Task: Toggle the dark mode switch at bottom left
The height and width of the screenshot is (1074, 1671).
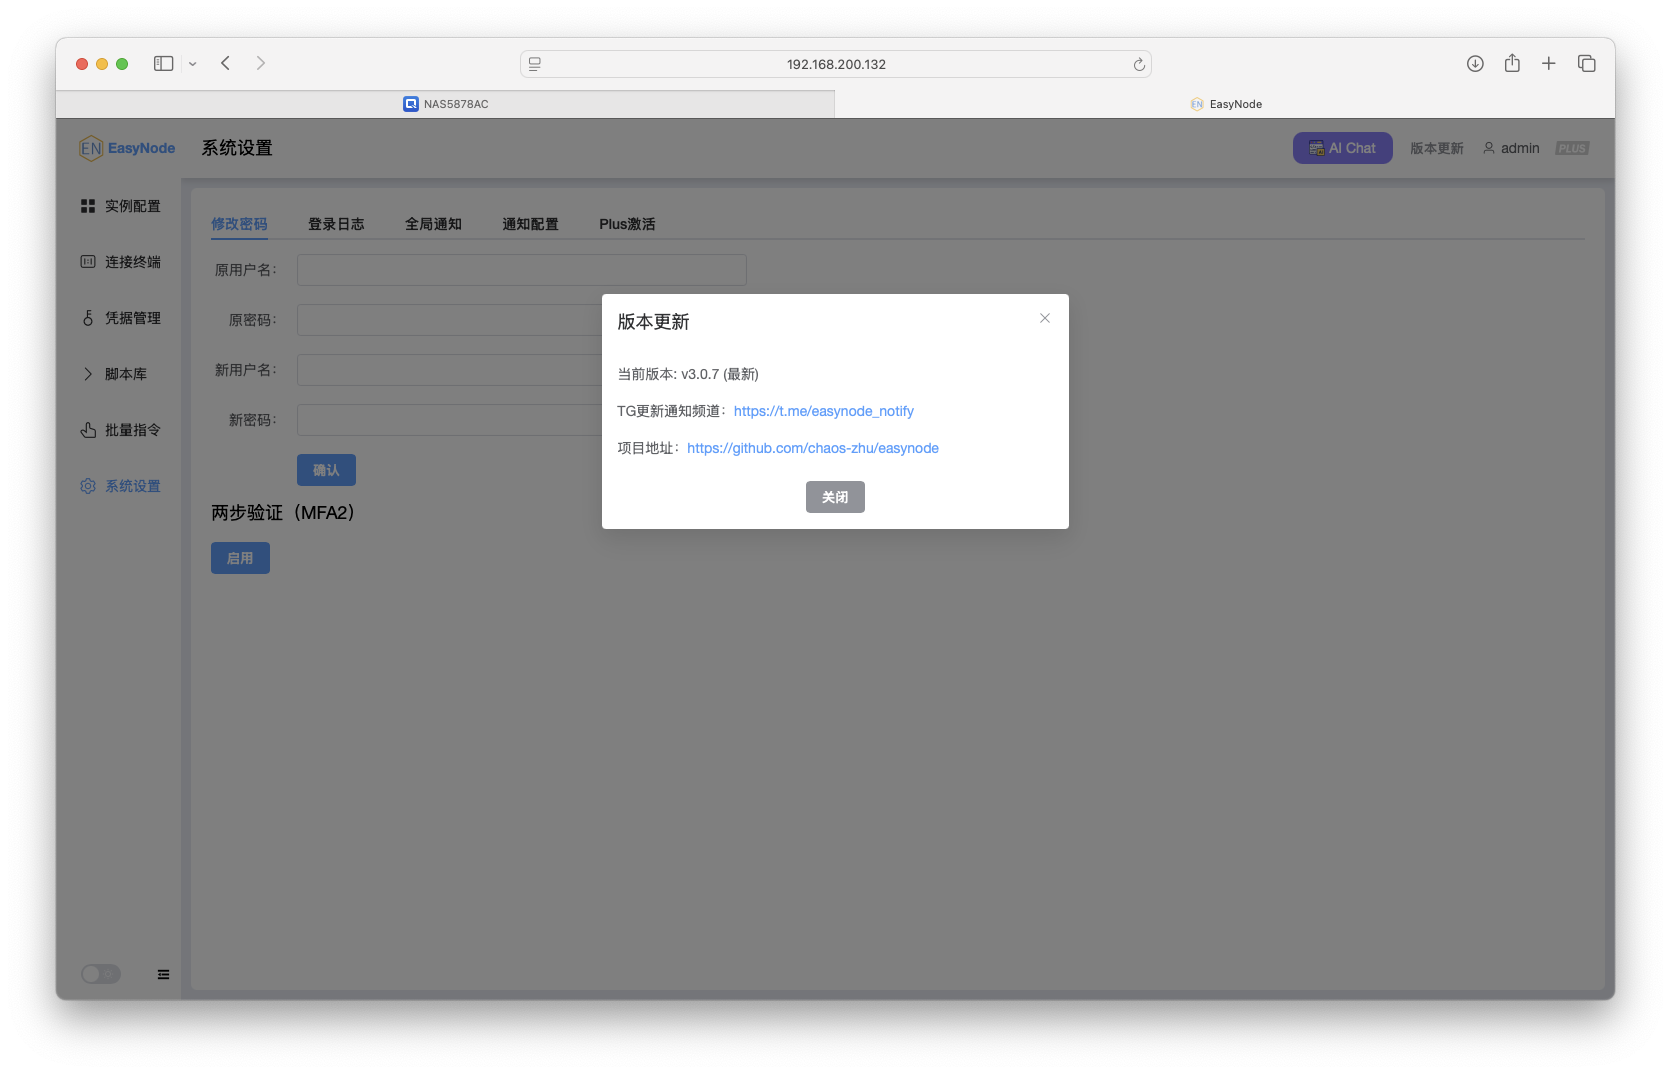Action: pyautogui.click(x=100, y=973)
